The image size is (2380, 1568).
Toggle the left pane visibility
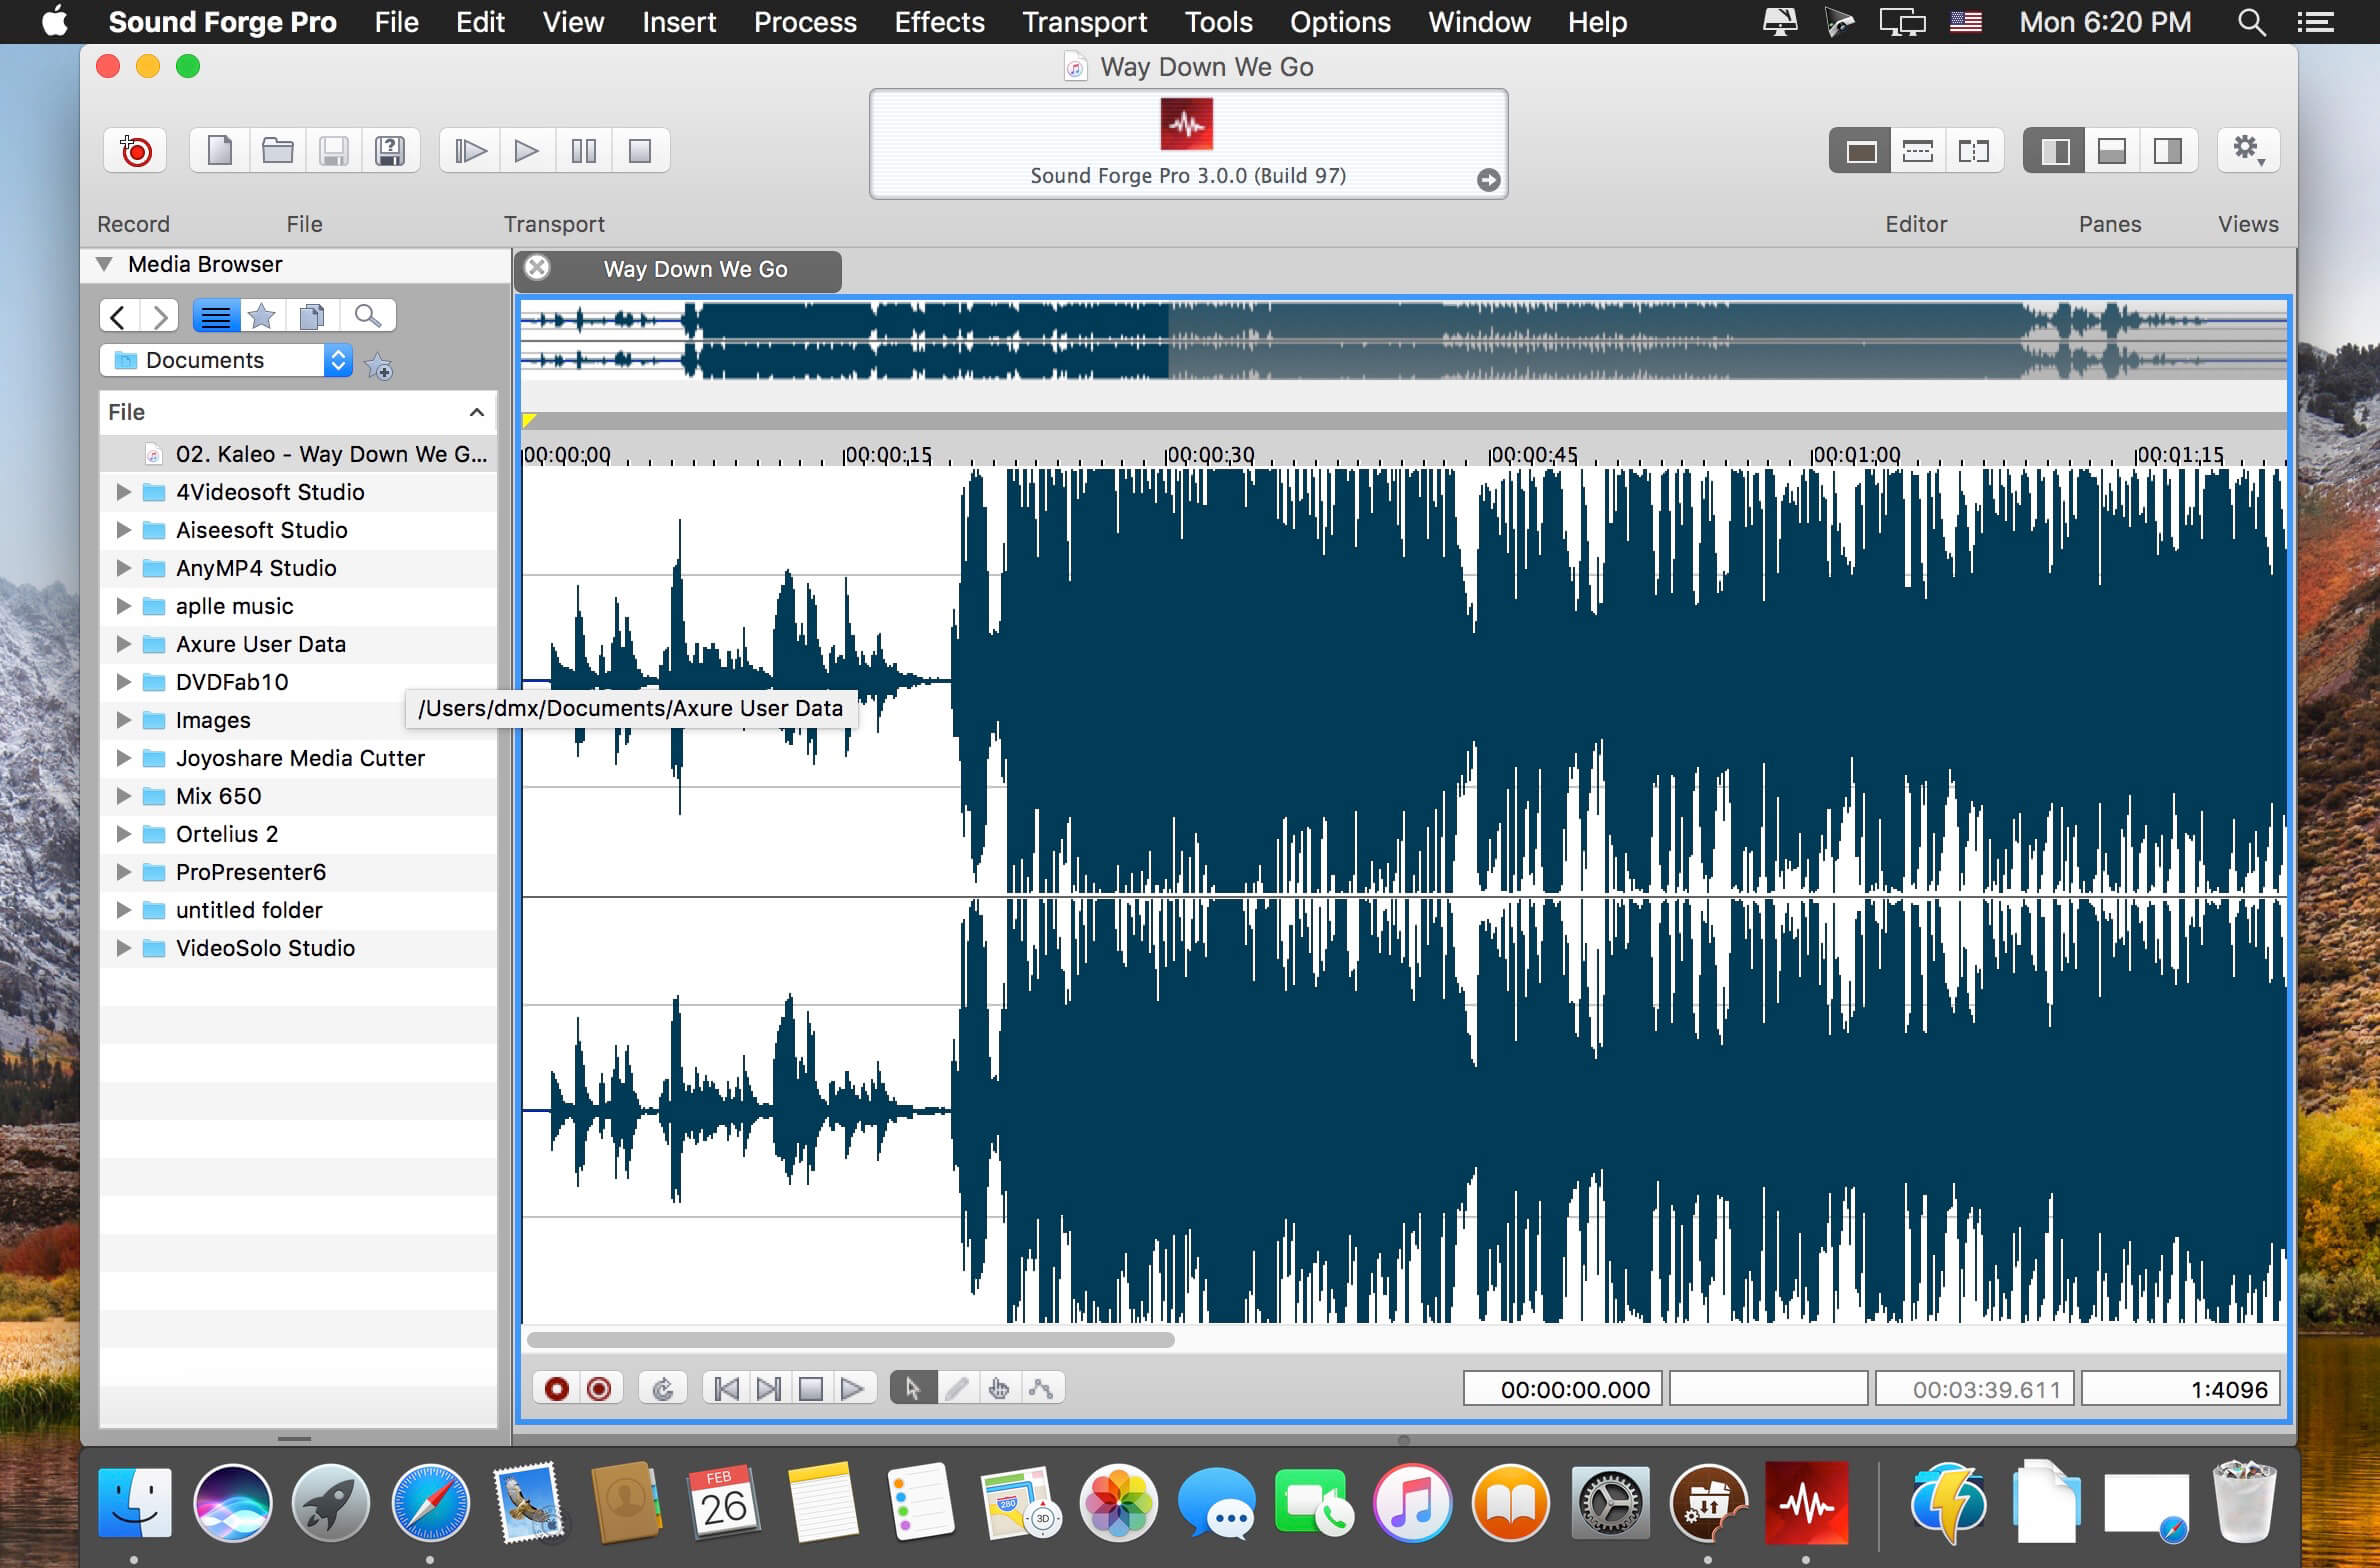(2054, 151)
